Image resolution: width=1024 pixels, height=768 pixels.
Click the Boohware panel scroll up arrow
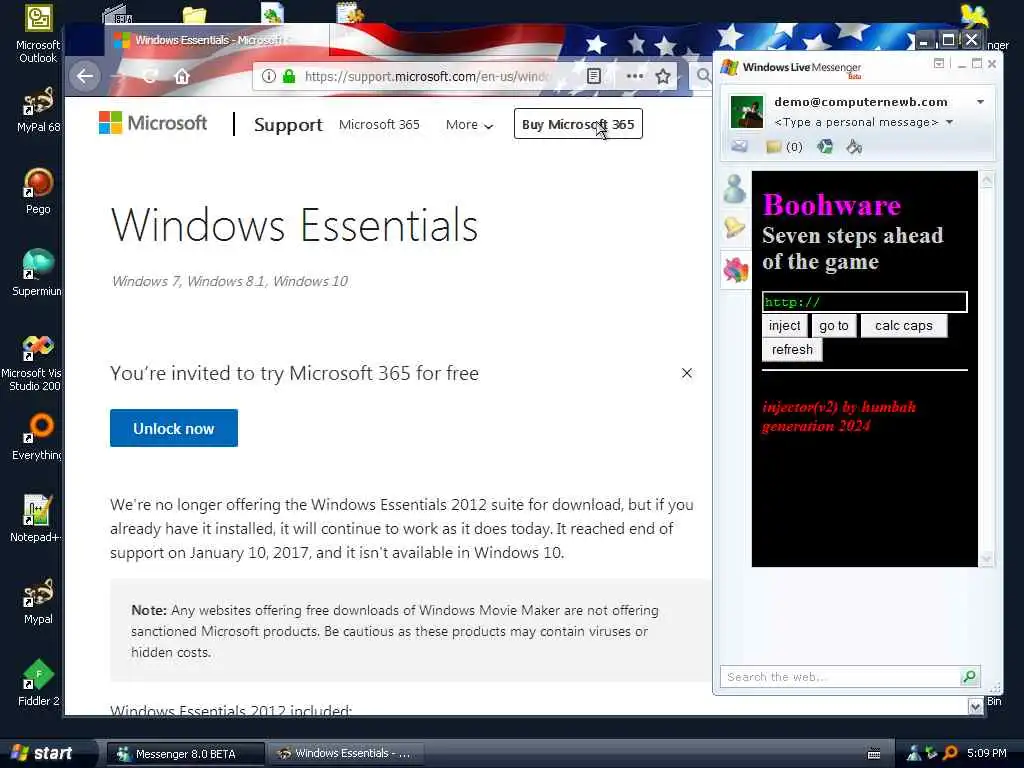pos(987,180)
